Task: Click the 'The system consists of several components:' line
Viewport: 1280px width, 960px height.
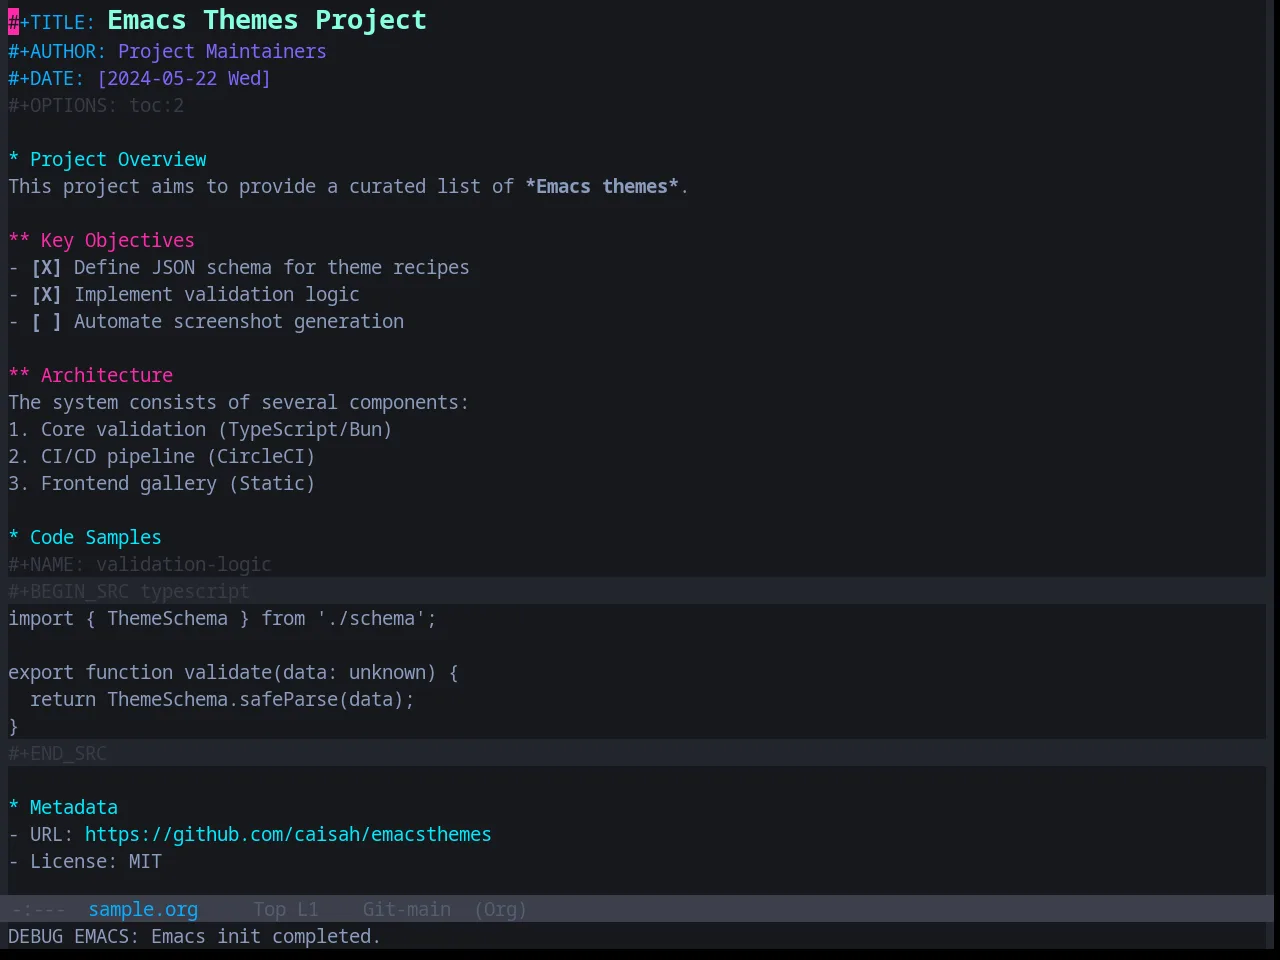Action: pyautogui.click(x=239, y=402)
